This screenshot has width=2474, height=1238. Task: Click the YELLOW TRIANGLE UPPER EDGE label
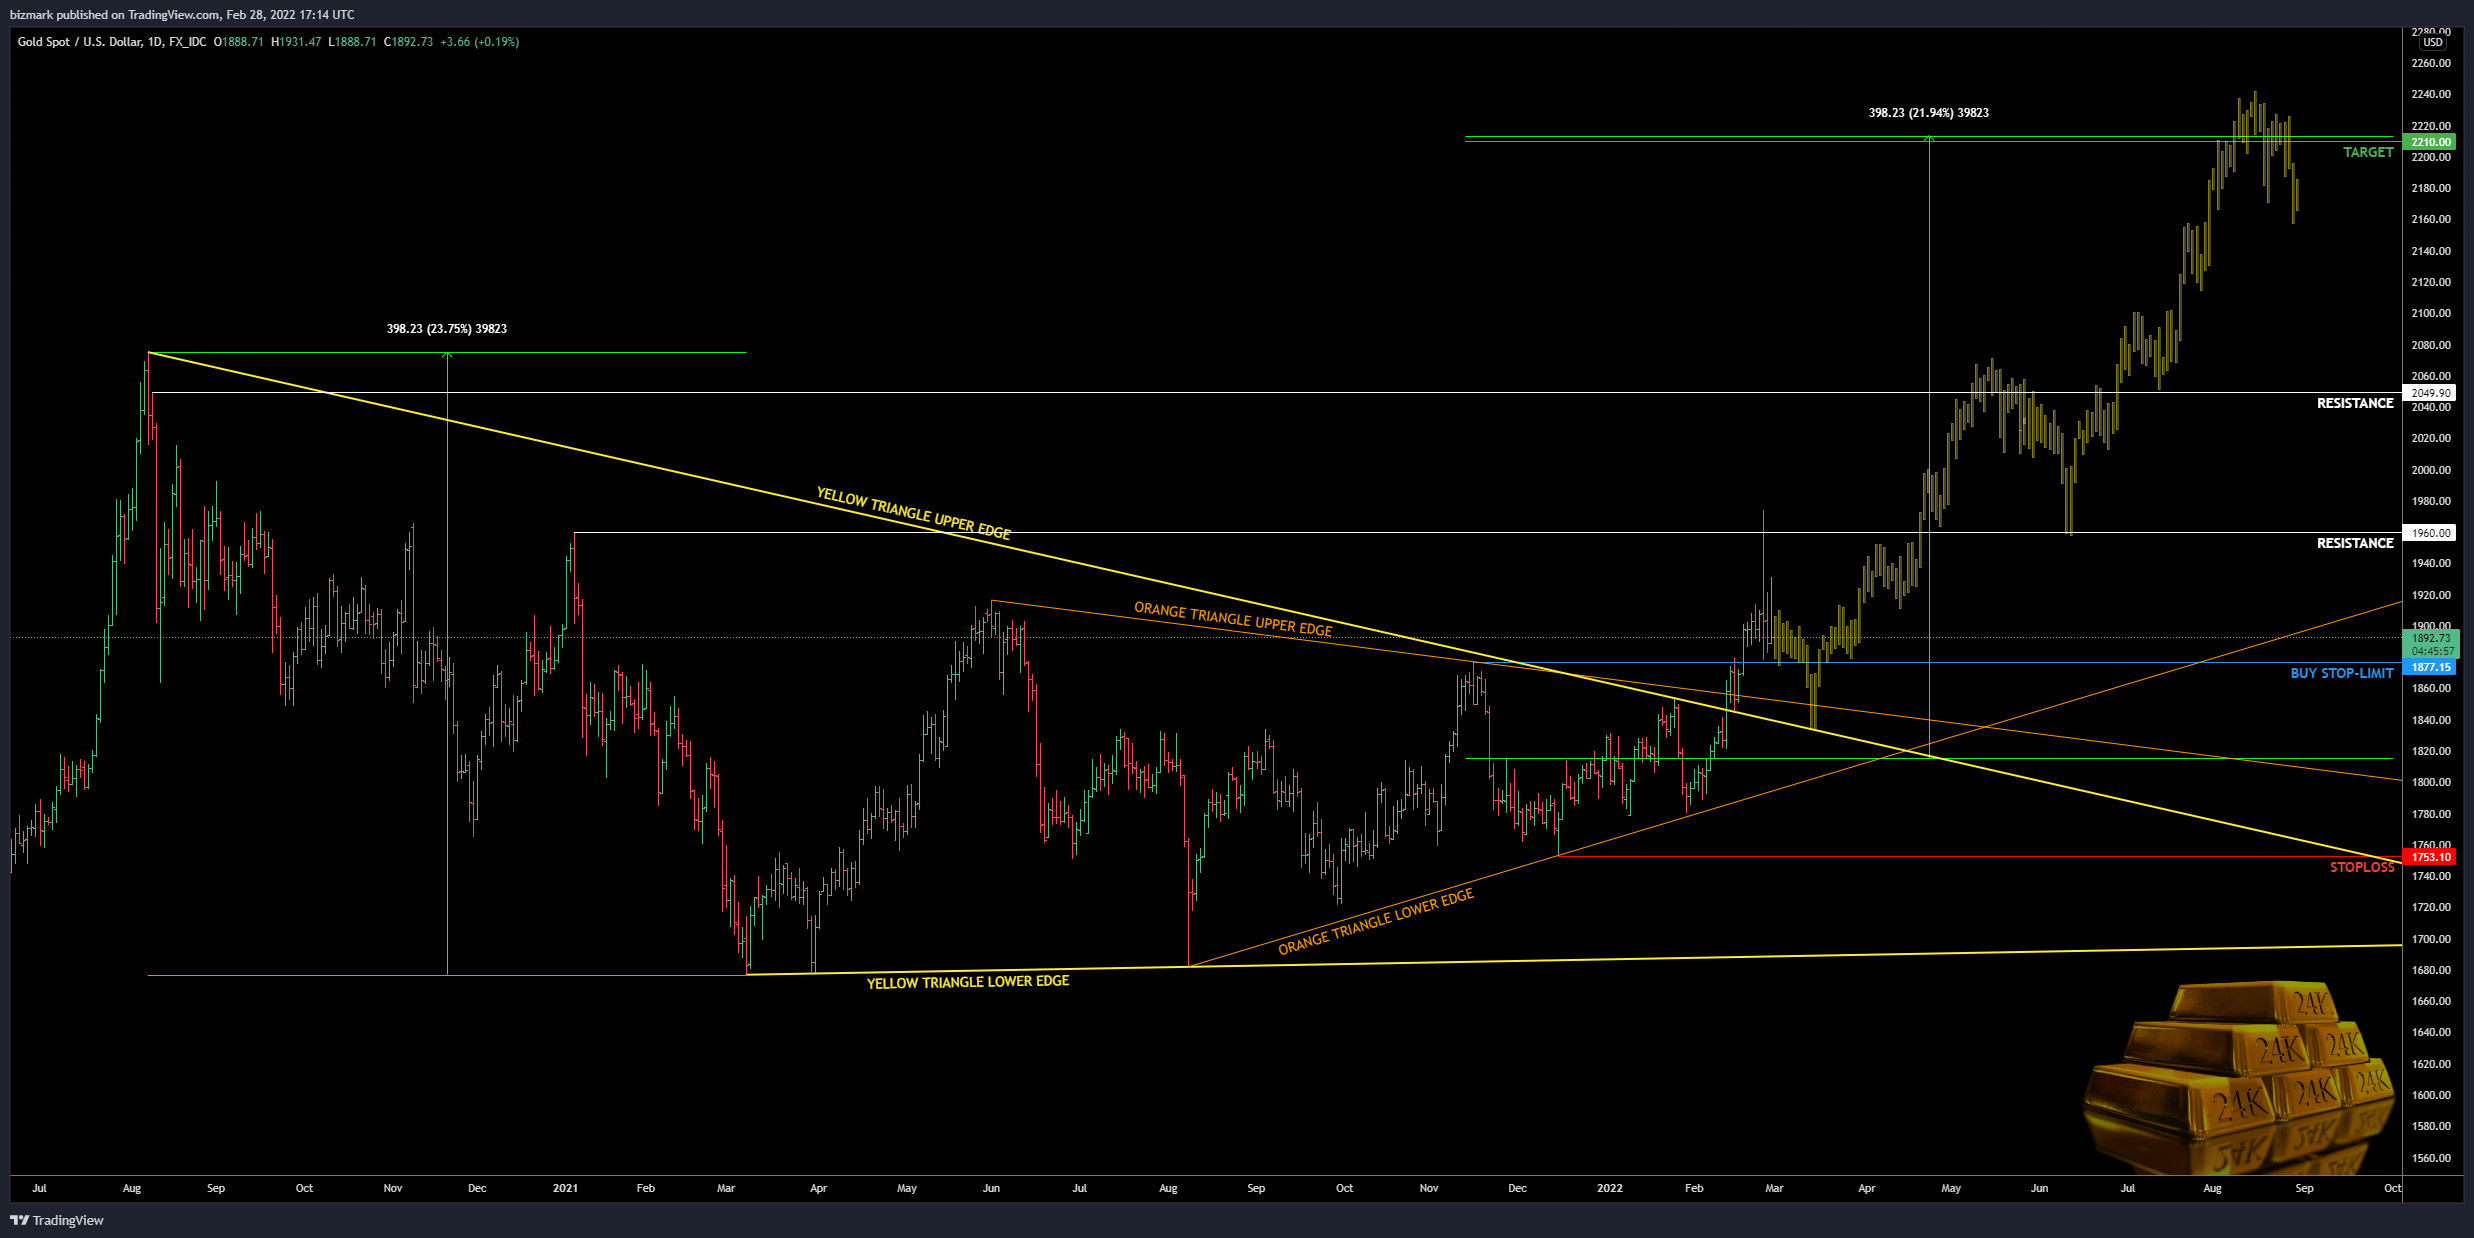[913, 513]
